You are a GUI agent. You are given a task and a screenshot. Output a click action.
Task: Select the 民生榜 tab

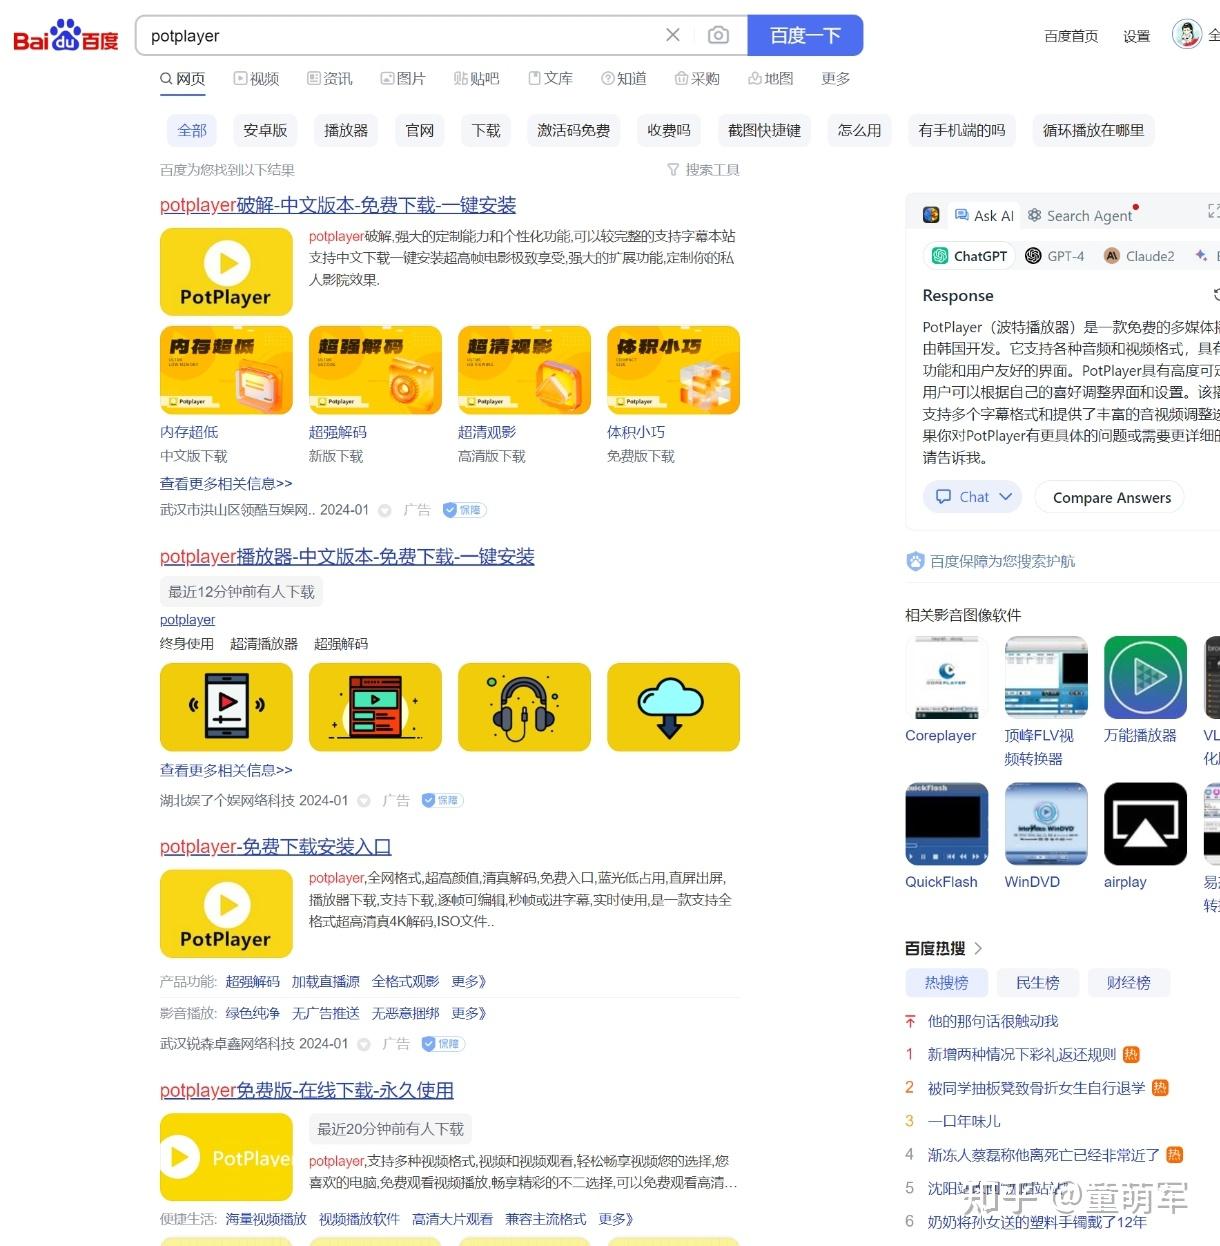click(x=1037, y=983)
